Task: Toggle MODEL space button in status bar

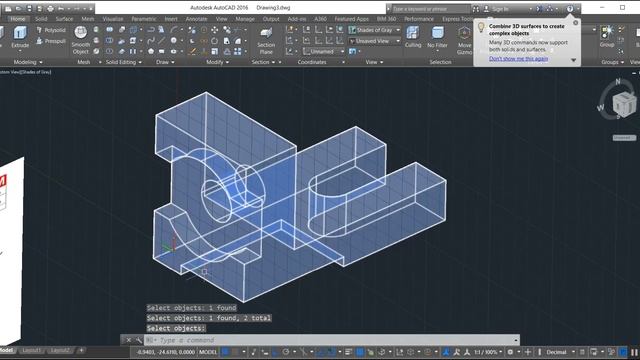Action: click(x=208, y=352)
